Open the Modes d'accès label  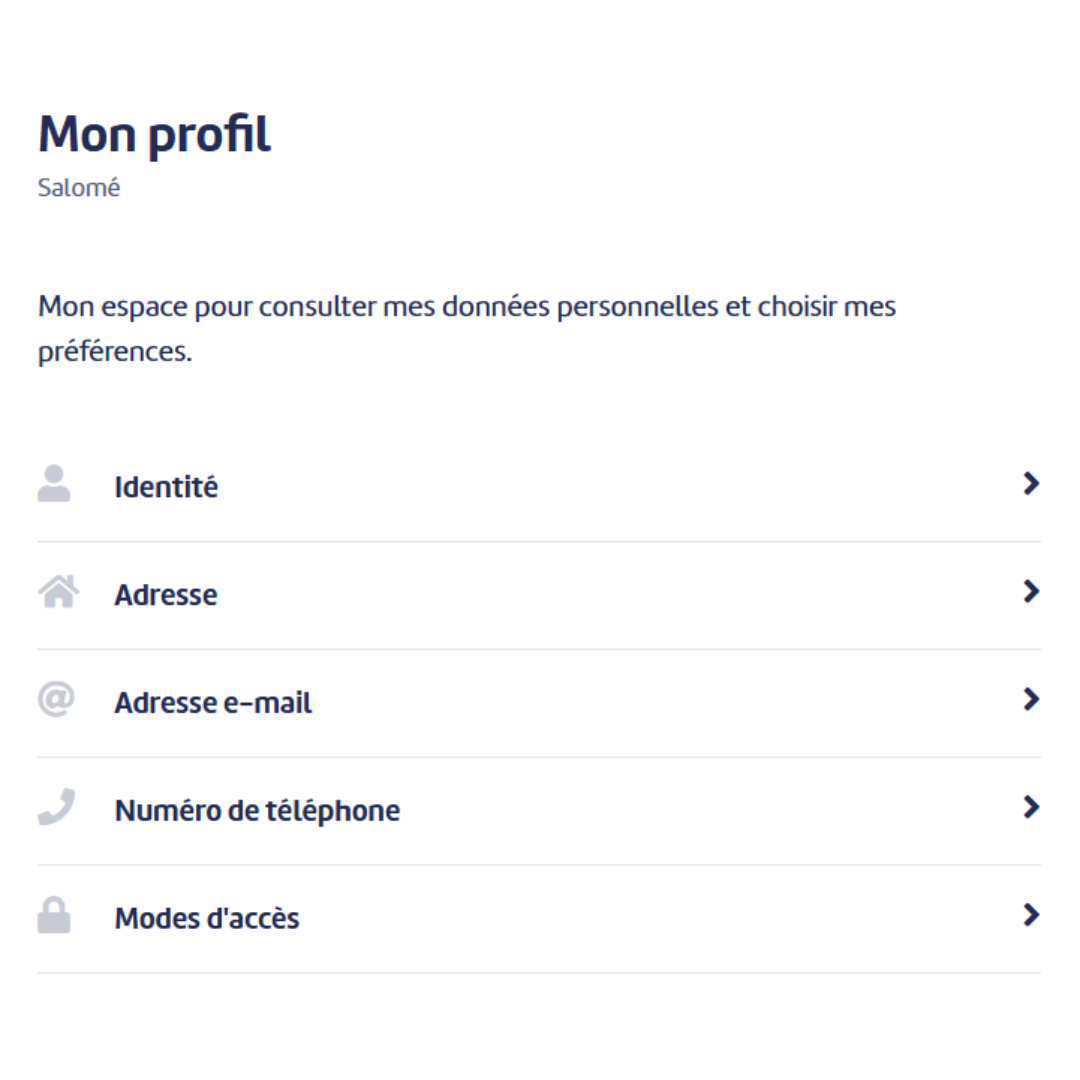pos(207,918)
